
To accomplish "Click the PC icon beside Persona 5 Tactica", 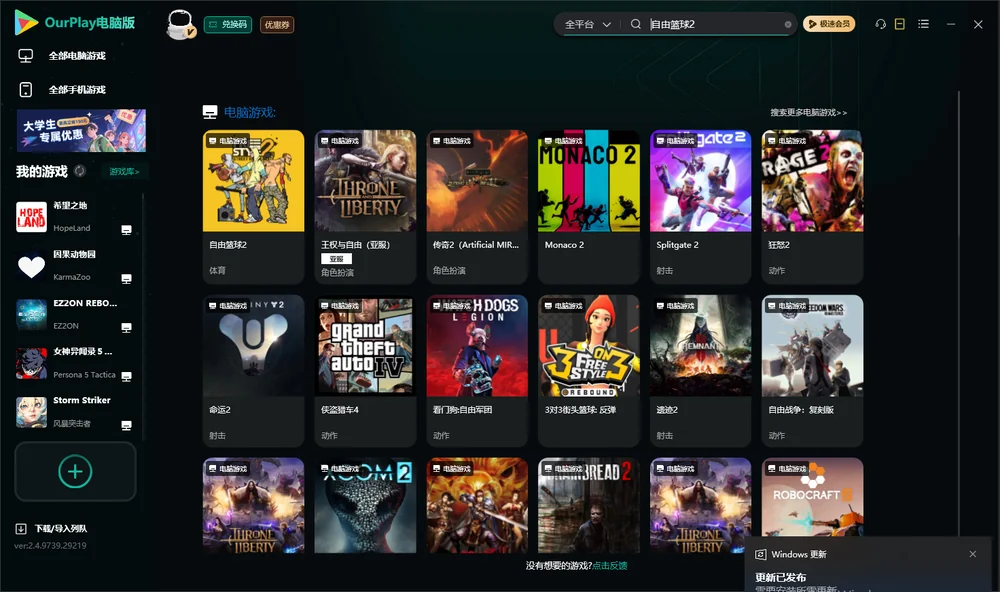I will point(126,376).
